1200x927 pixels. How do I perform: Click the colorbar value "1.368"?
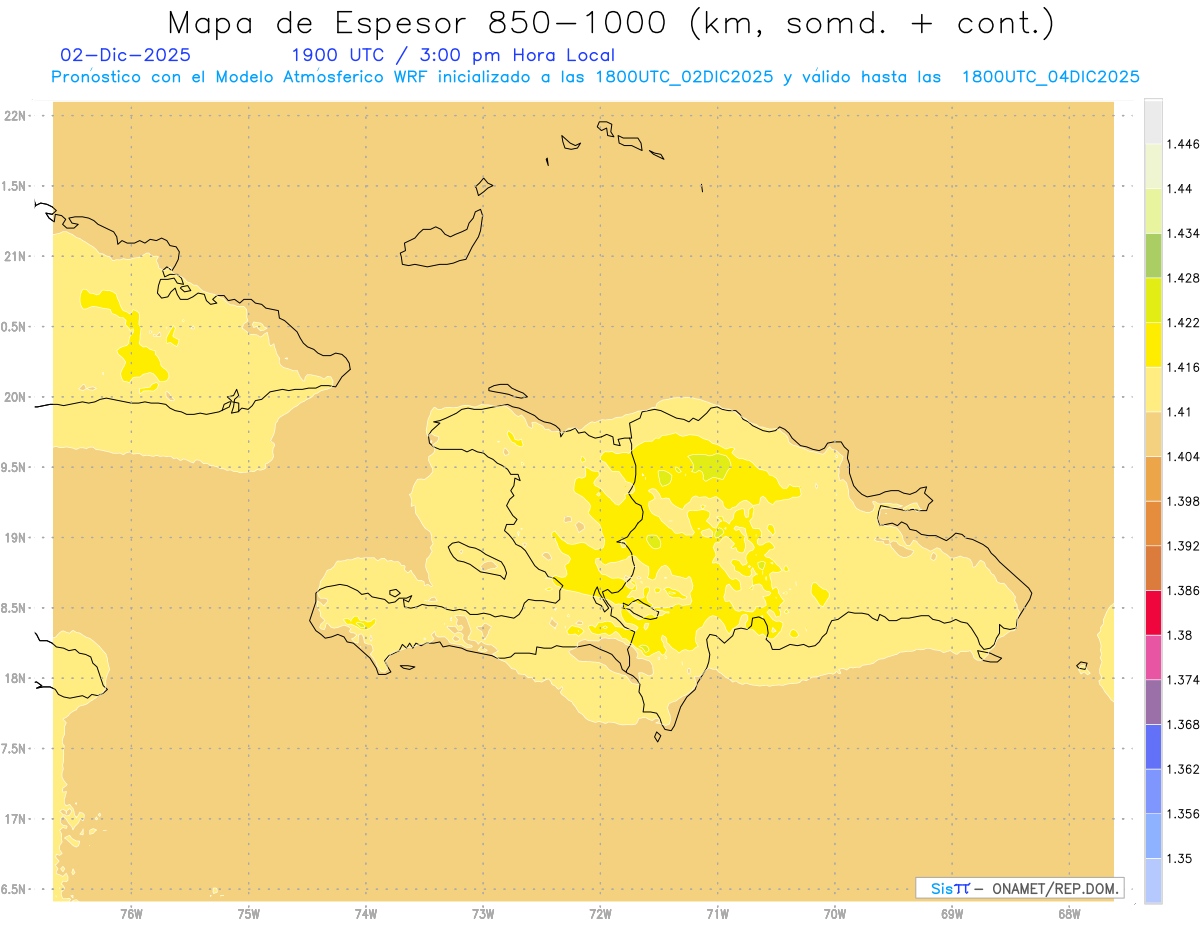[1182, 724]
